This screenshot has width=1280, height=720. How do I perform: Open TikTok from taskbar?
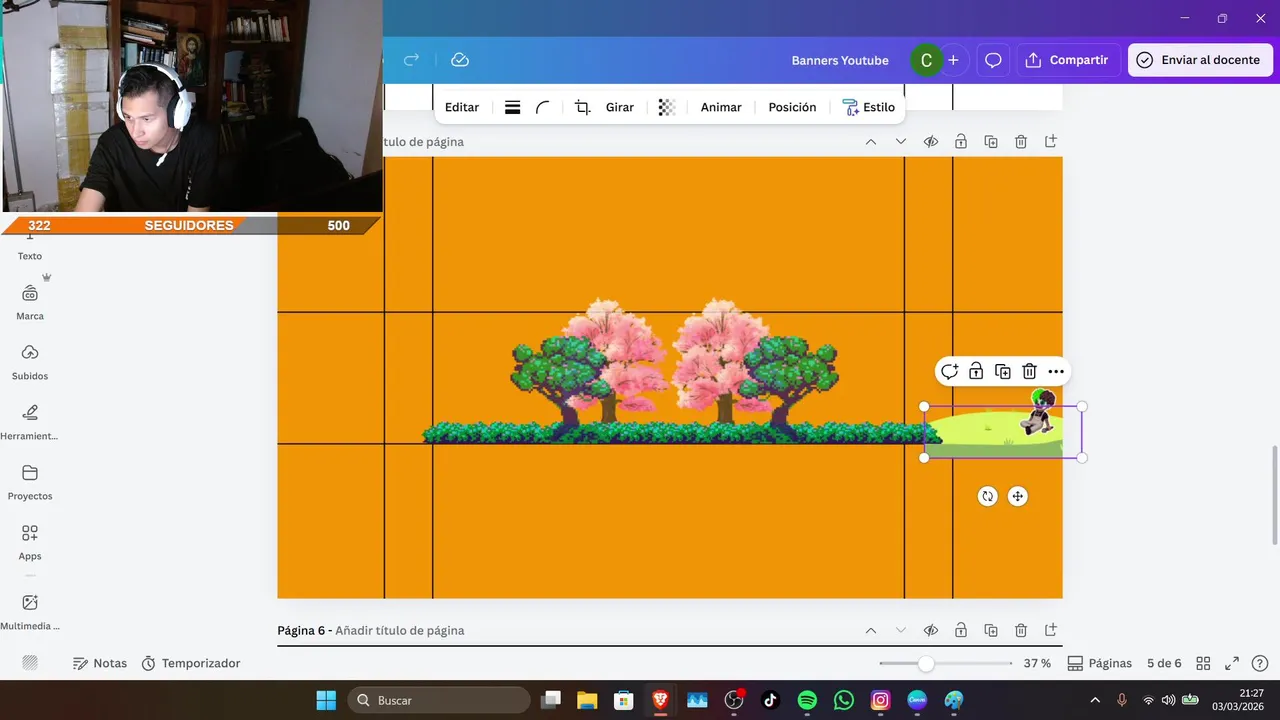(770, 700)
